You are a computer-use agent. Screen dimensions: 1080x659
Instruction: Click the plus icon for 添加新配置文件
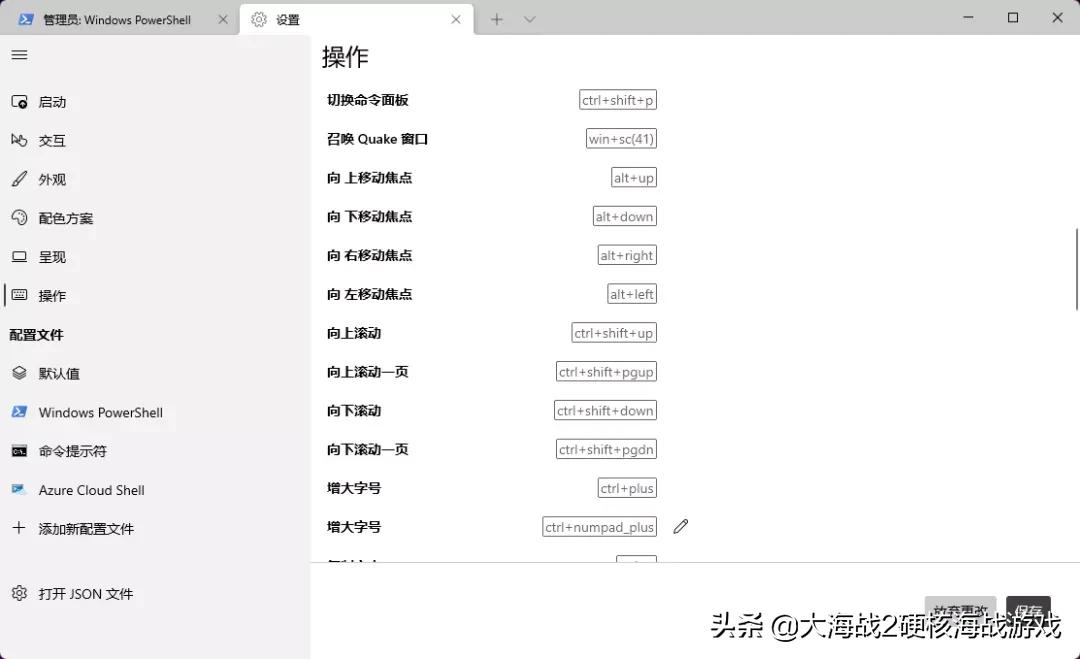pos(19,528)
